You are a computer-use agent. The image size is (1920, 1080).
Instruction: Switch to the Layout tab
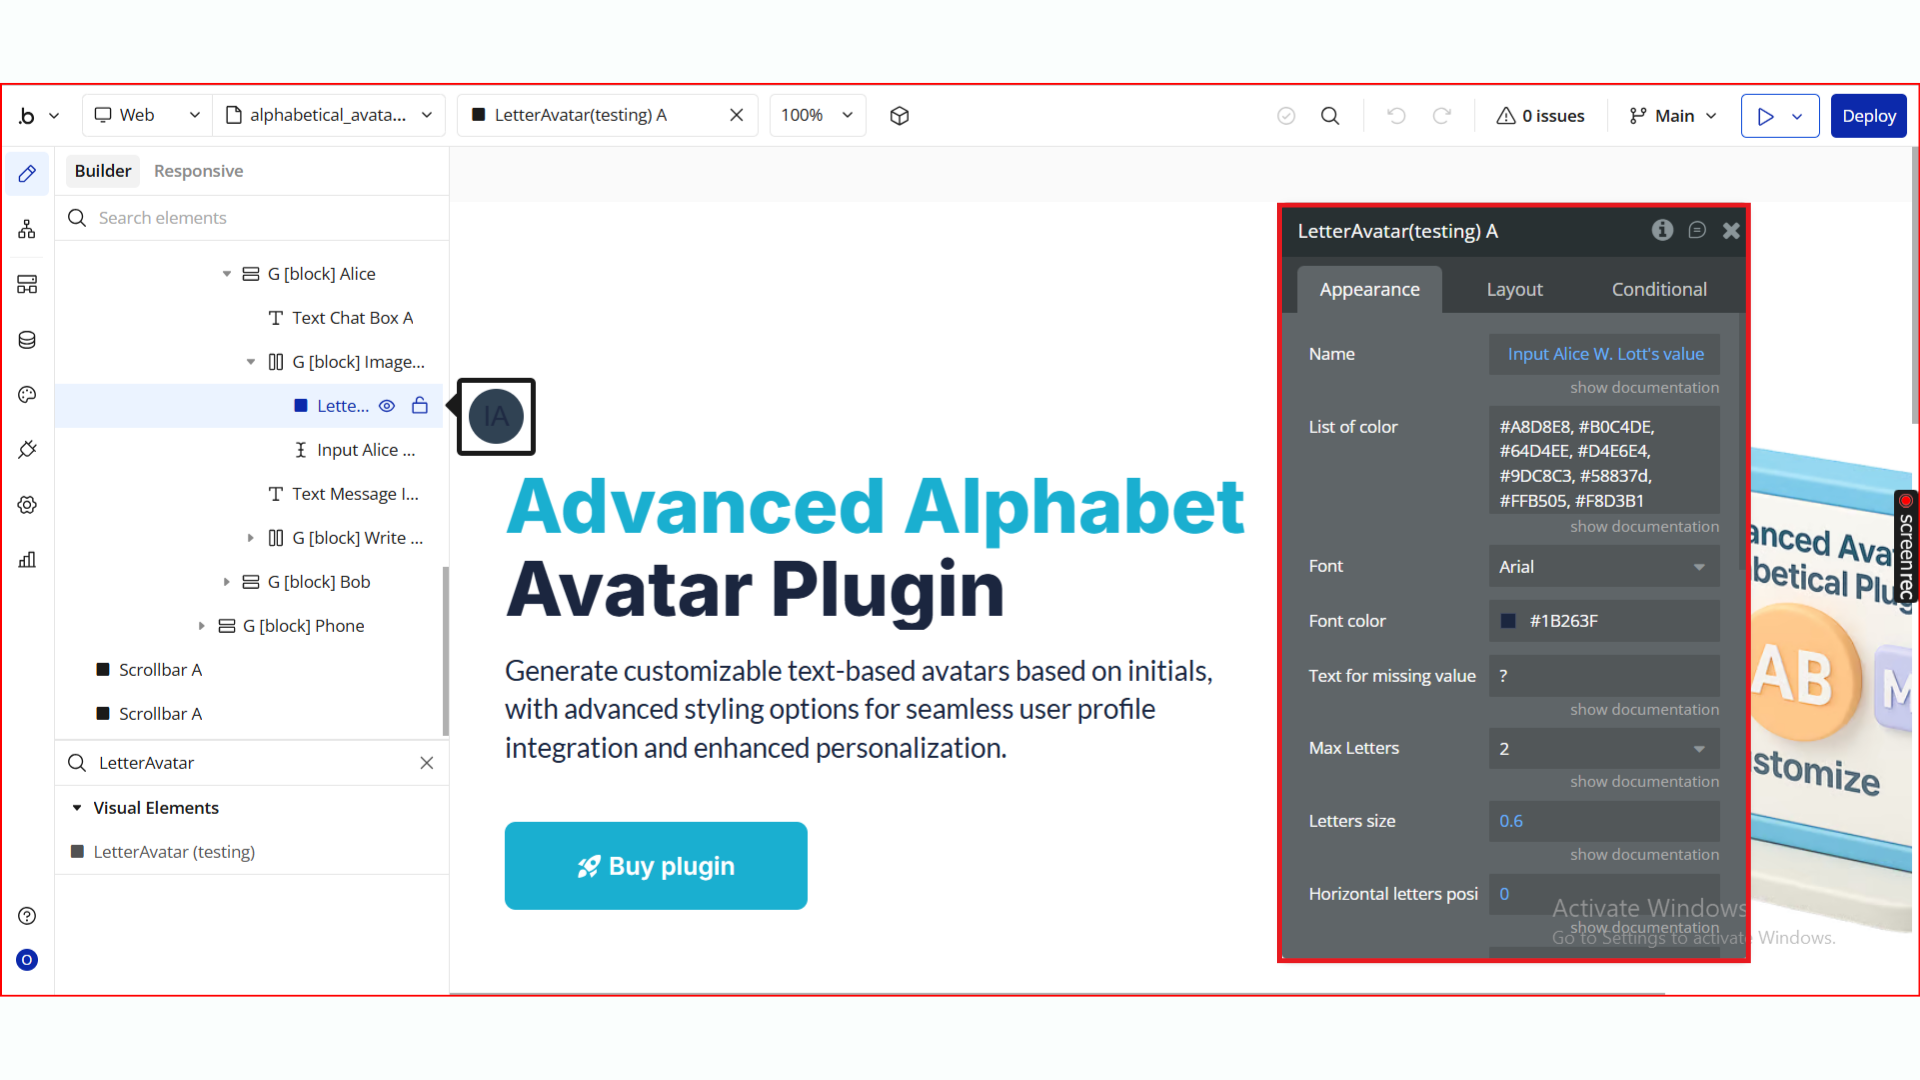[1514, 290]
